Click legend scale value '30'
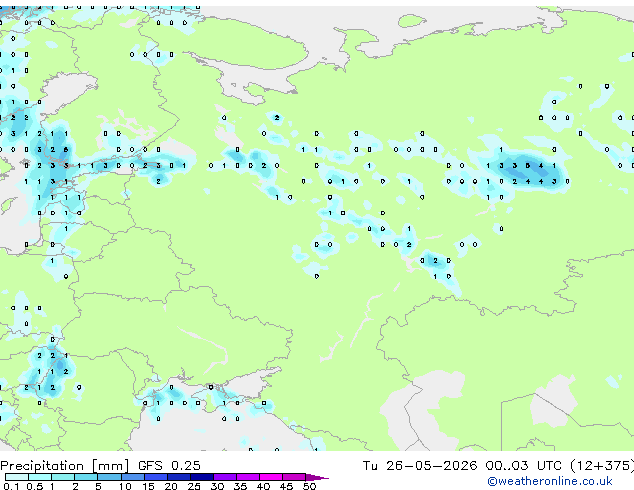Screen dimensions: 634x490 pyautogui.click(x=217, y=486)
